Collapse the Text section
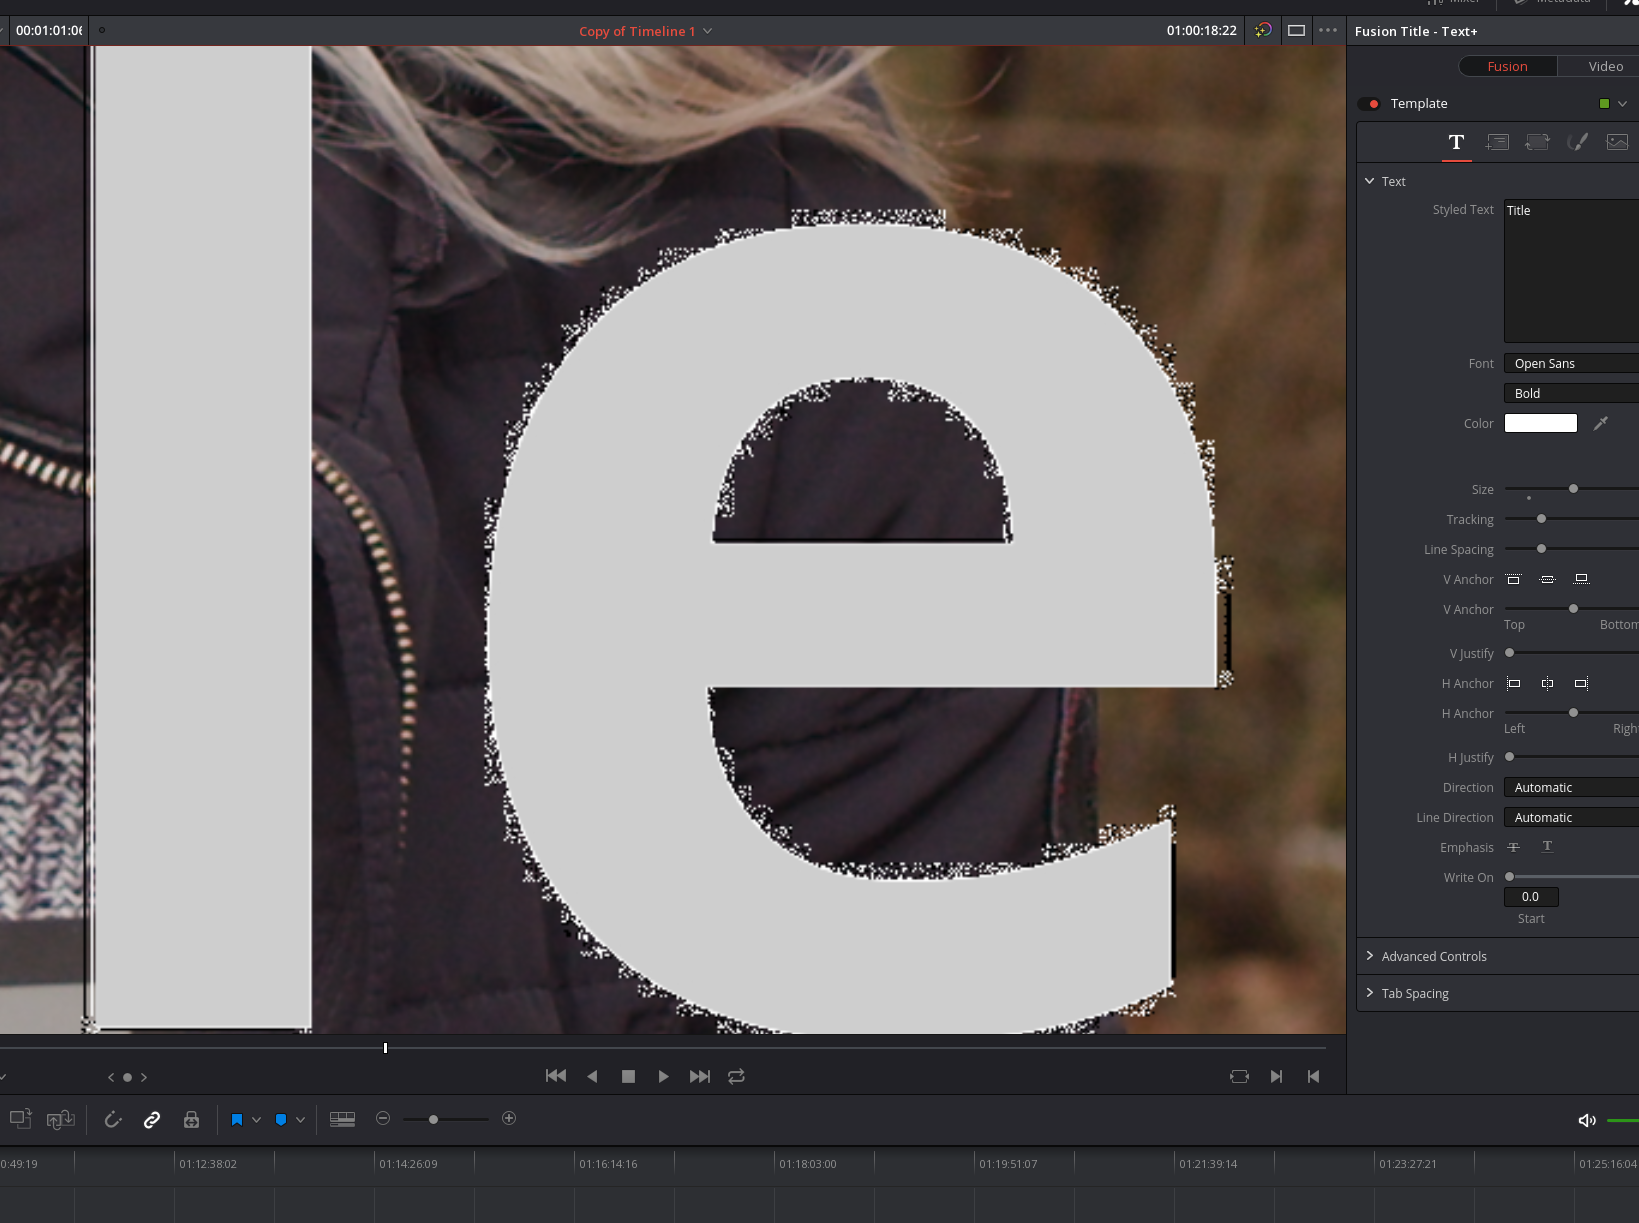The height and width of the screenshot is (1223, 1639). pos(1370,181)
